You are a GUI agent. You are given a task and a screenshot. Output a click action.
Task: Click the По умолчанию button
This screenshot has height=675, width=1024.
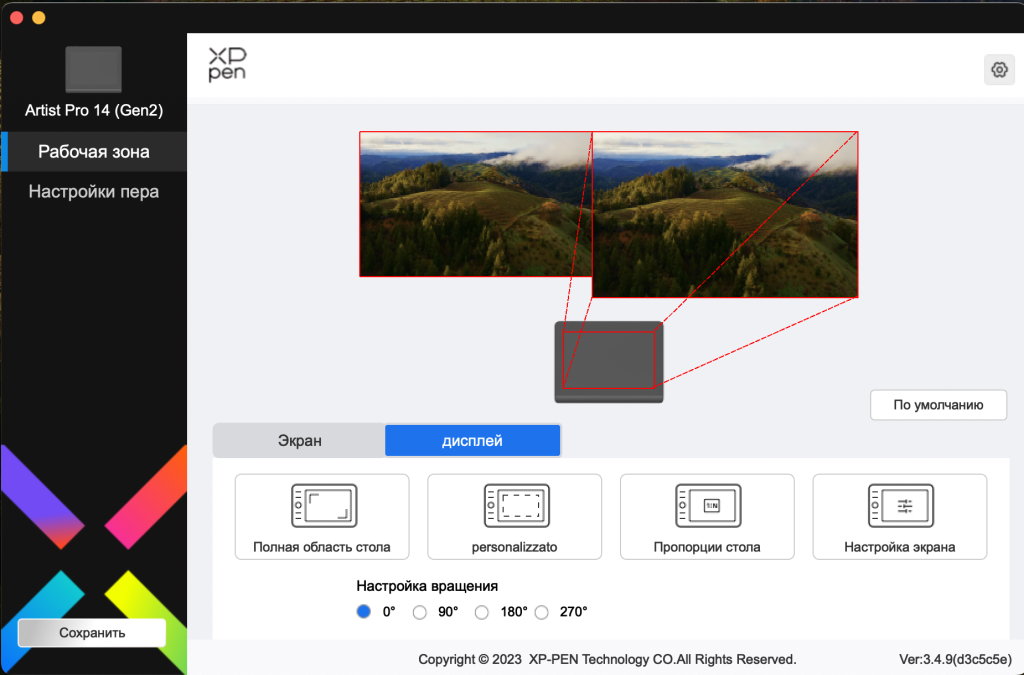938,405
